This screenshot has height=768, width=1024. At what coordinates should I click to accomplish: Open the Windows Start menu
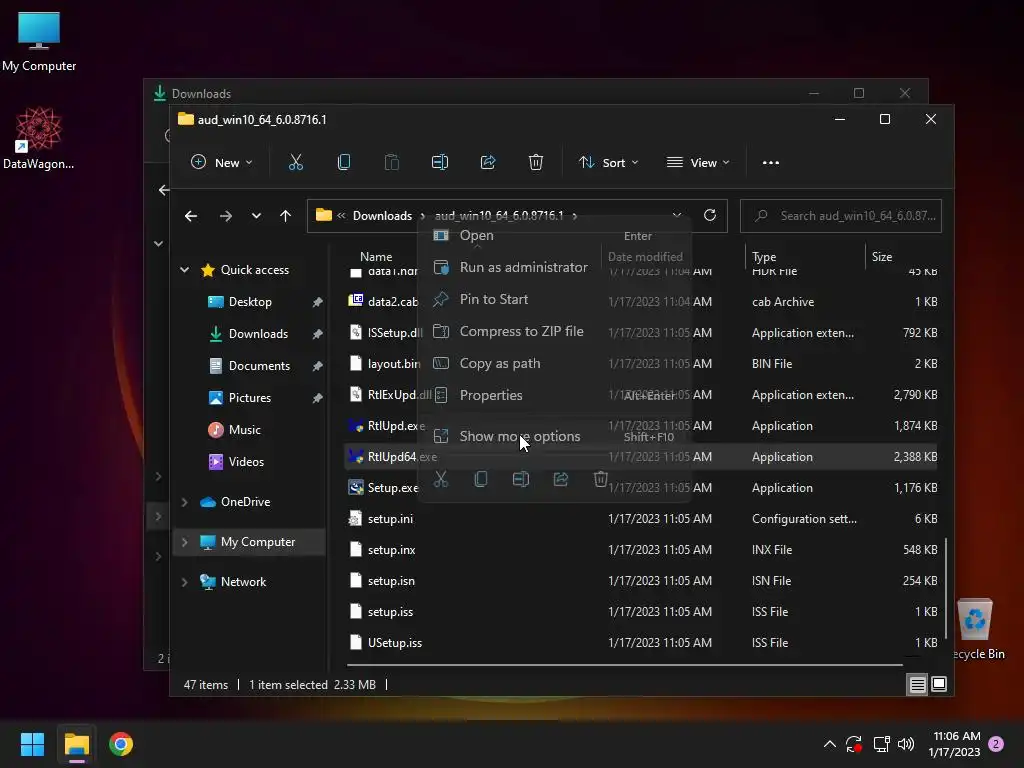tap(32, 744)
